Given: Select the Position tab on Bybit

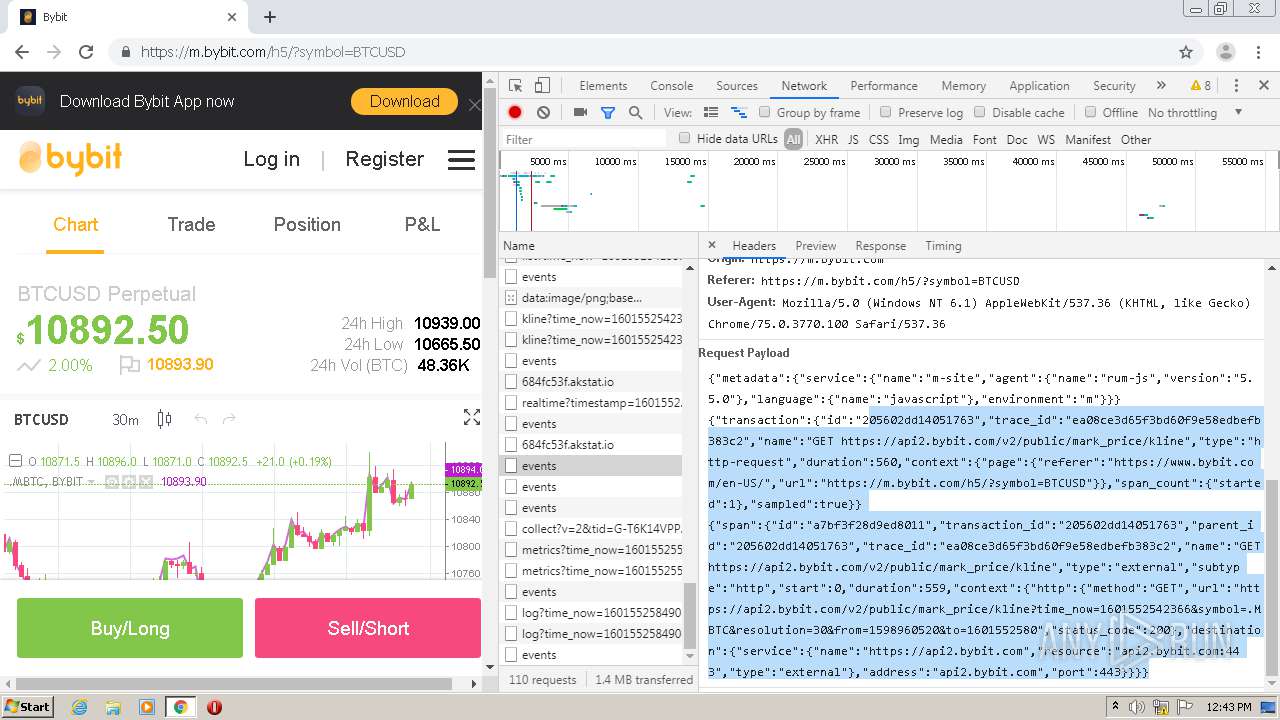Looking at the screenshot, I should [x=307, y=225].
